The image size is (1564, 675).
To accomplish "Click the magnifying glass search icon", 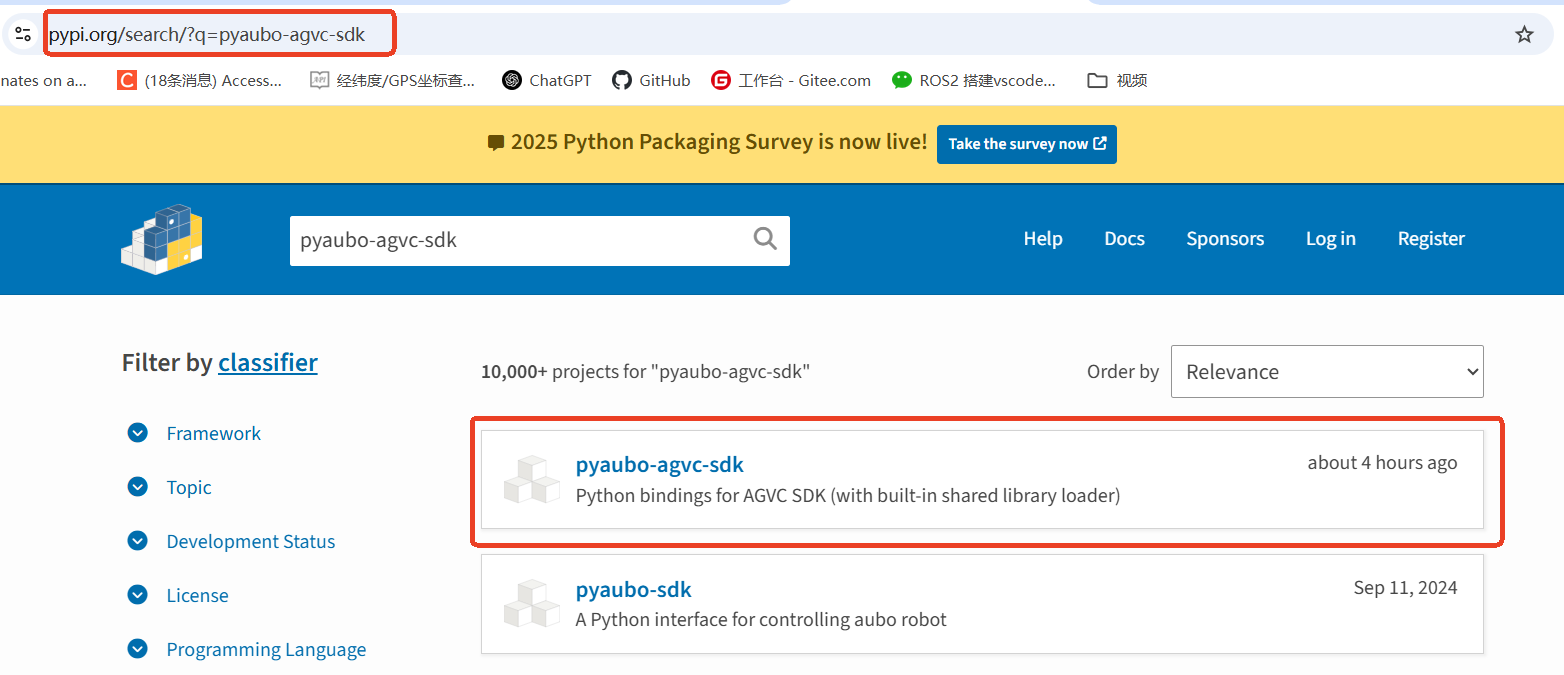I will [765, 240].
